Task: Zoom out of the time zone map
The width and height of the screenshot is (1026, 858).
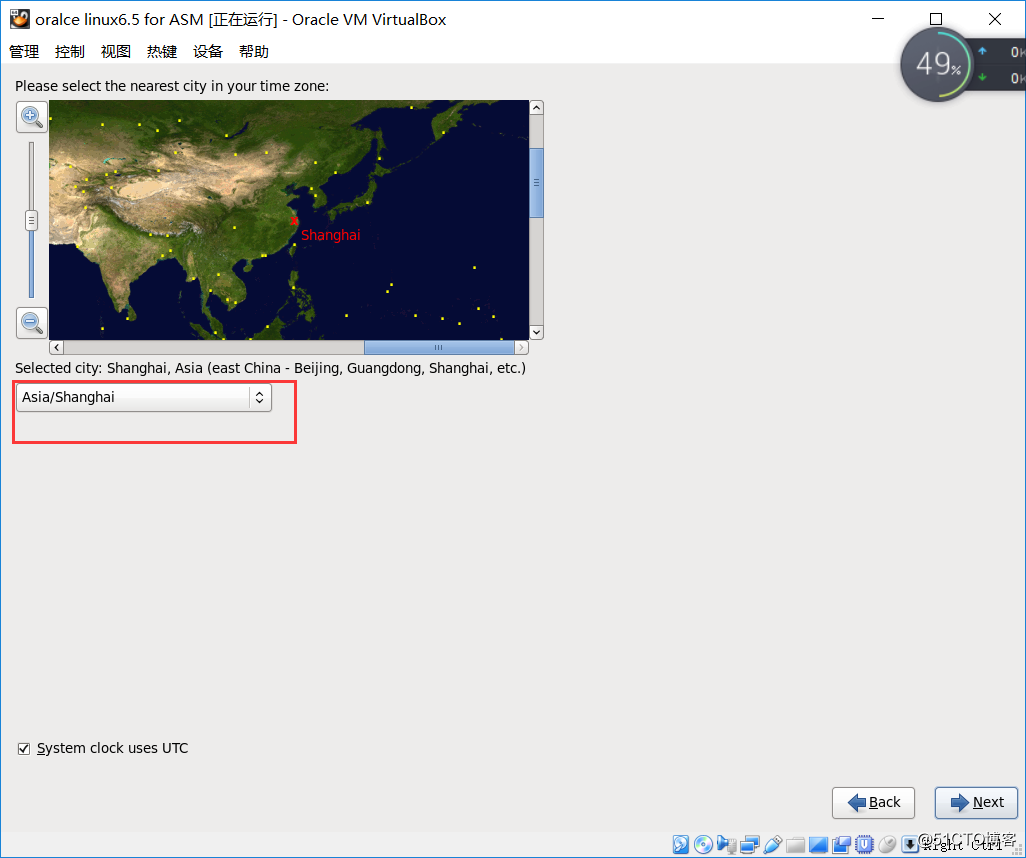Action: click(31, 322)
